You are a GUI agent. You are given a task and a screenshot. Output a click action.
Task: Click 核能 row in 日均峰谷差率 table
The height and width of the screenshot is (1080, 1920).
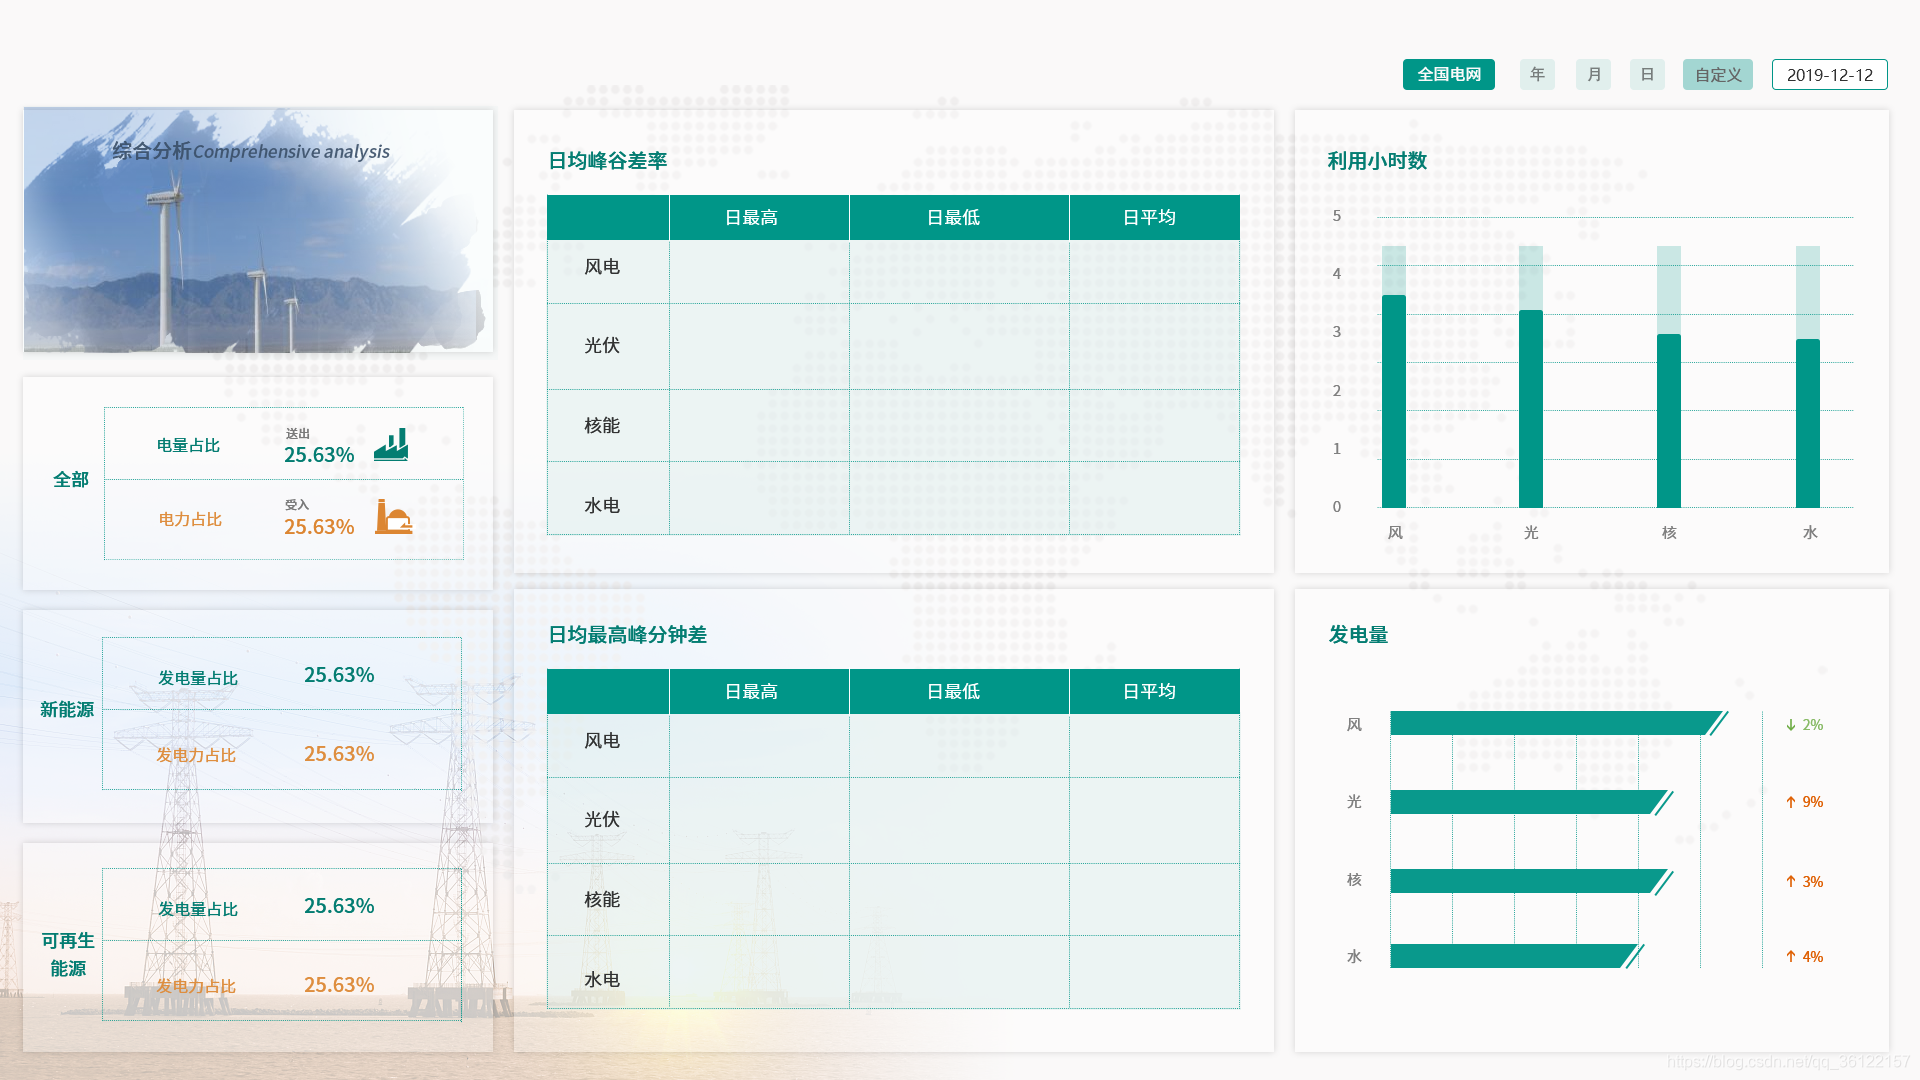pyautogui.click(x=893, y=426)
